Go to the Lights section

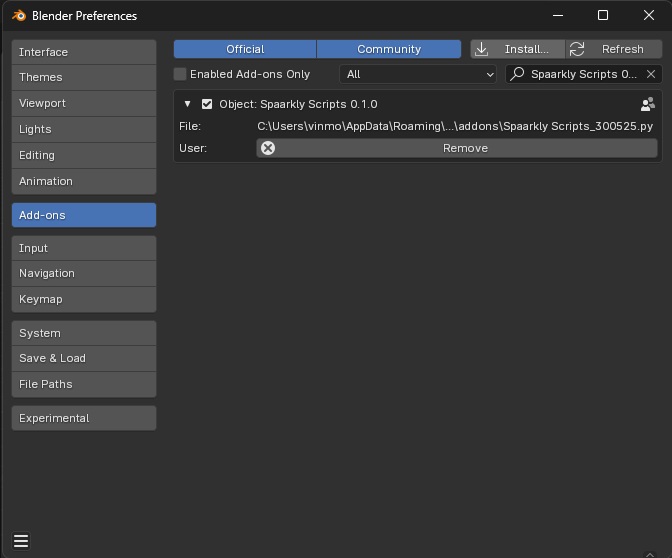(84, 129)
